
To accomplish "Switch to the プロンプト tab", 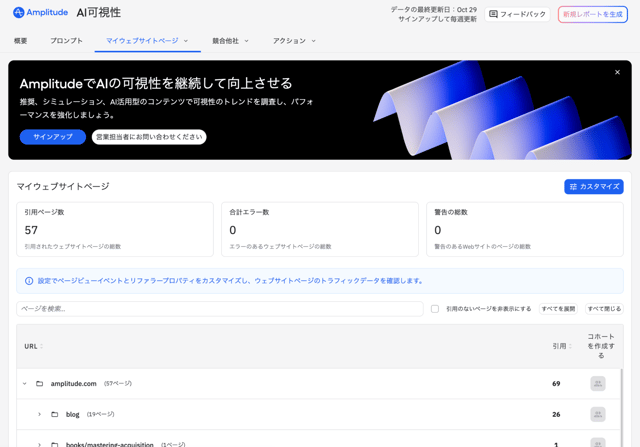I will pos(66,41).
